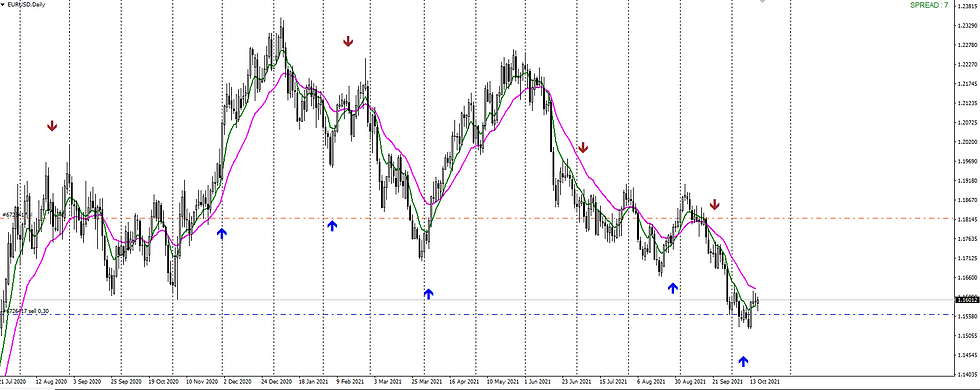Click the 1.17125 price scale label
Screen dimensions: 980x390
coord(968,258)
